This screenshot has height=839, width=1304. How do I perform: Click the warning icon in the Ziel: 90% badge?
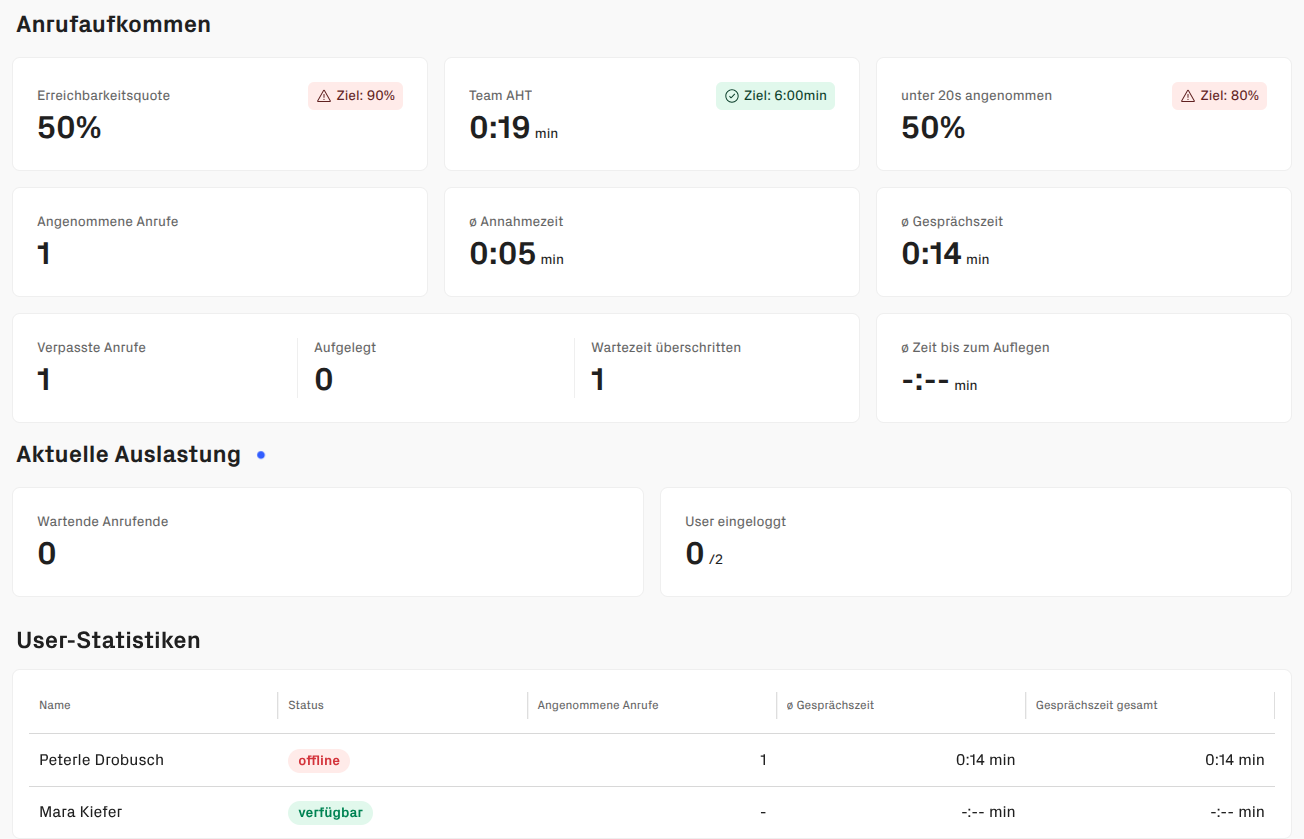(323, 96)
